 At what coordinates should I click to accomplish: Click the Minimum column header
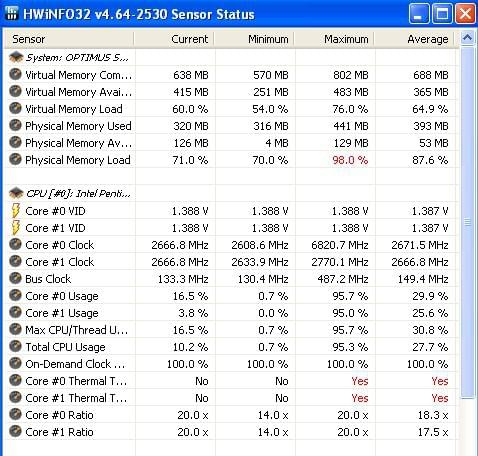(254, 39)
